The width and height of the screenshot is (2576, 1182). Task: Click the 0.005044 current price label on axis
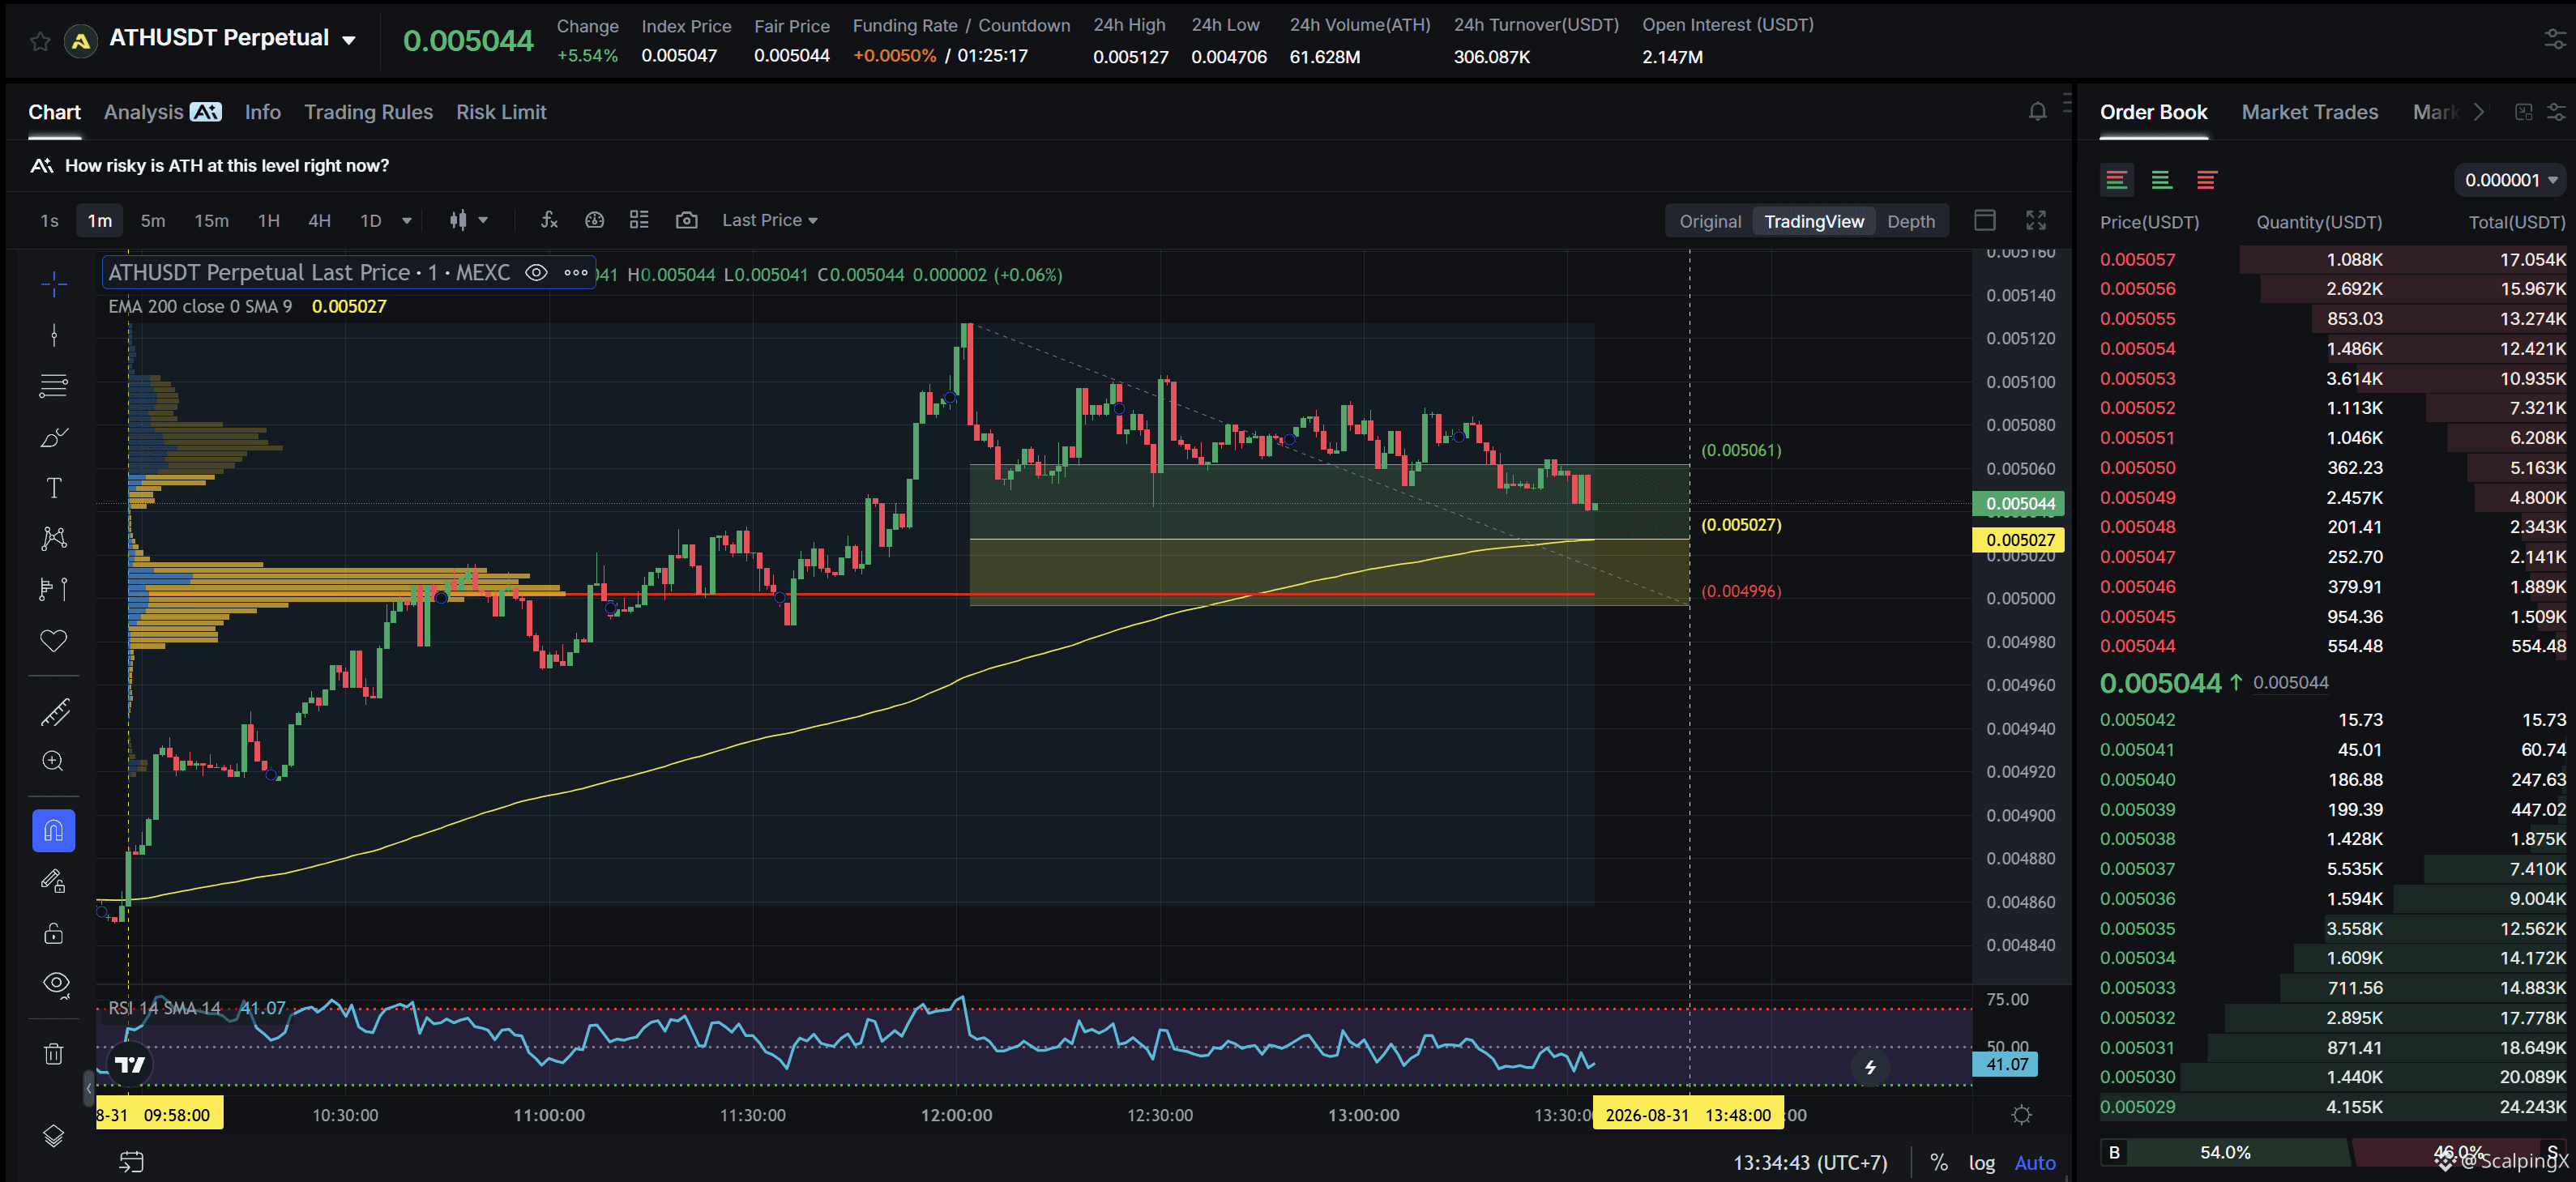coord(2019,503)
